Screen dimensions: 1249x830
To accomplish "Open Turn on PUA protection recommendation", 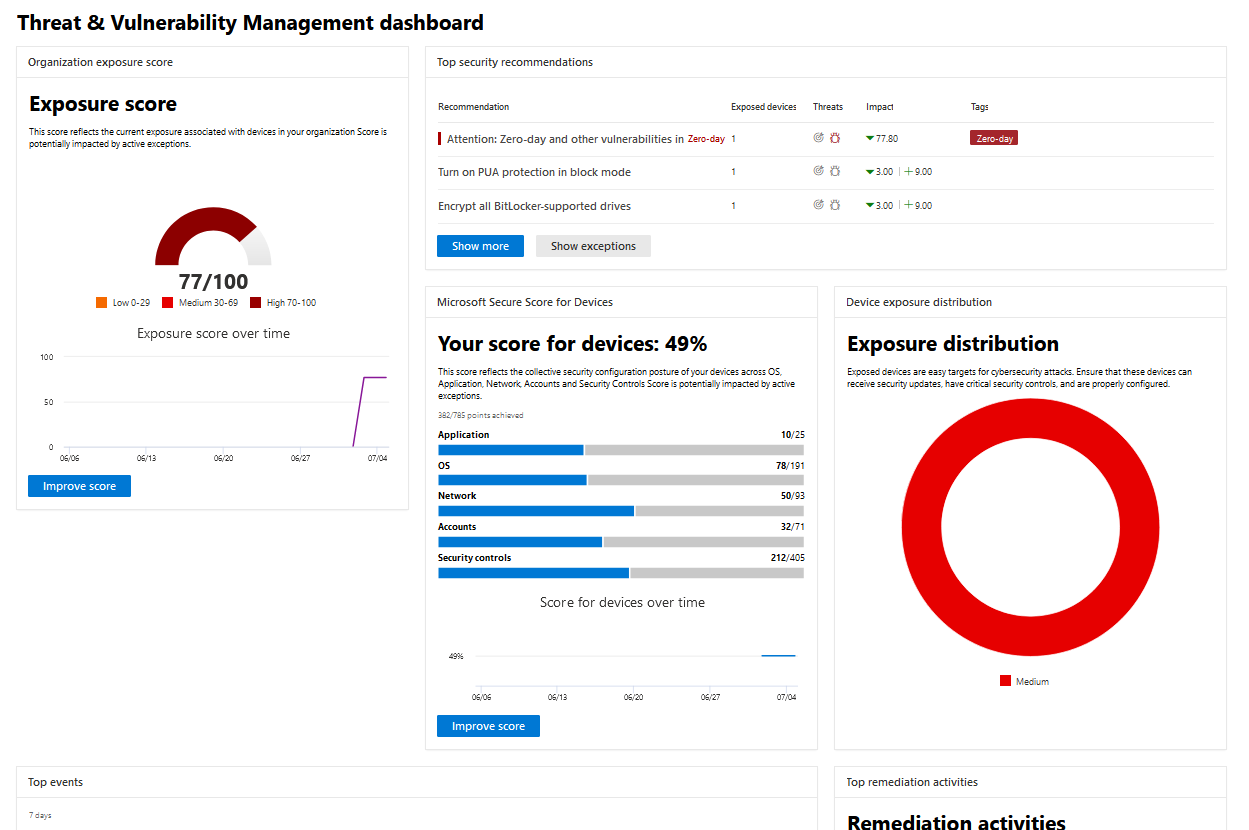I will (534, 172).
